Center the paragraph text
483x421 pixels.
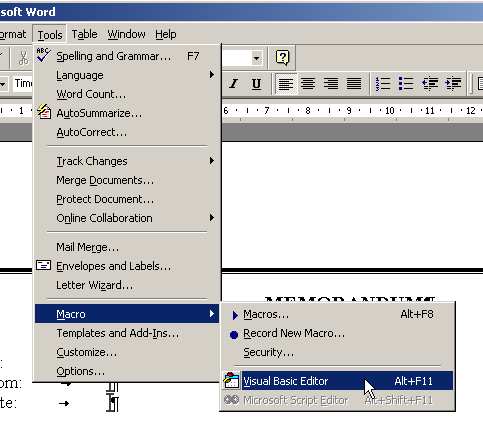pos(308,84)
